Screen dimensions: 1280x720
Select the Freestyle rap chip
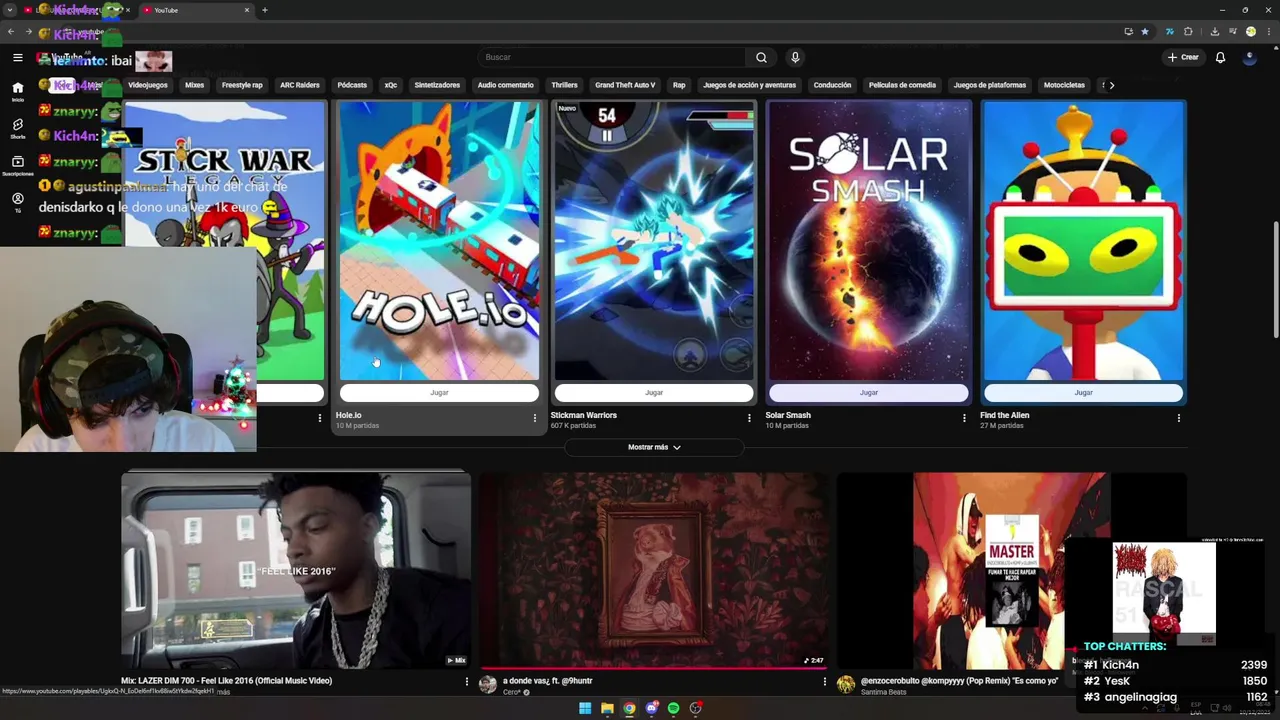(242, 85)
